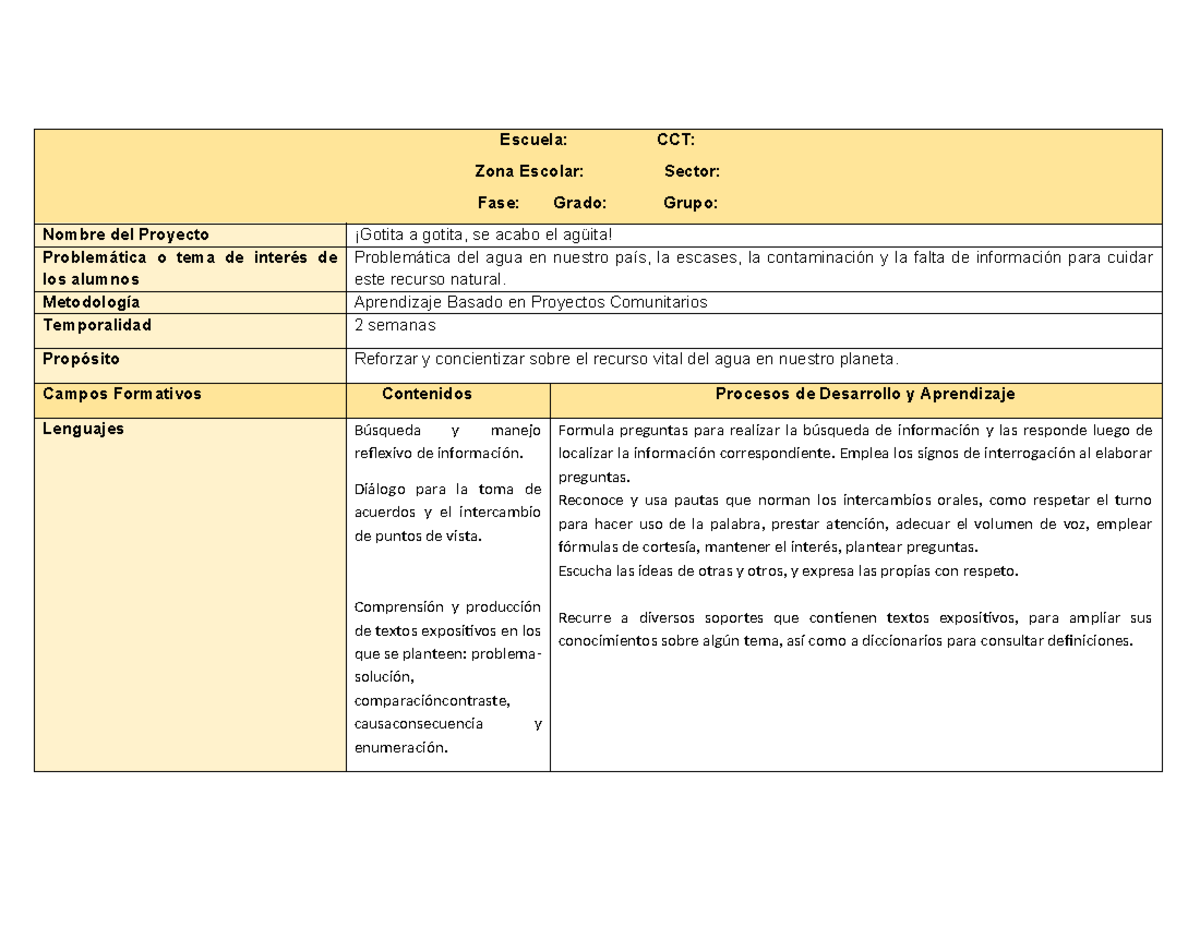The image size is (1200, 927).
Task: Click the 2 semanas cell
Action: (x=754, y=329)
